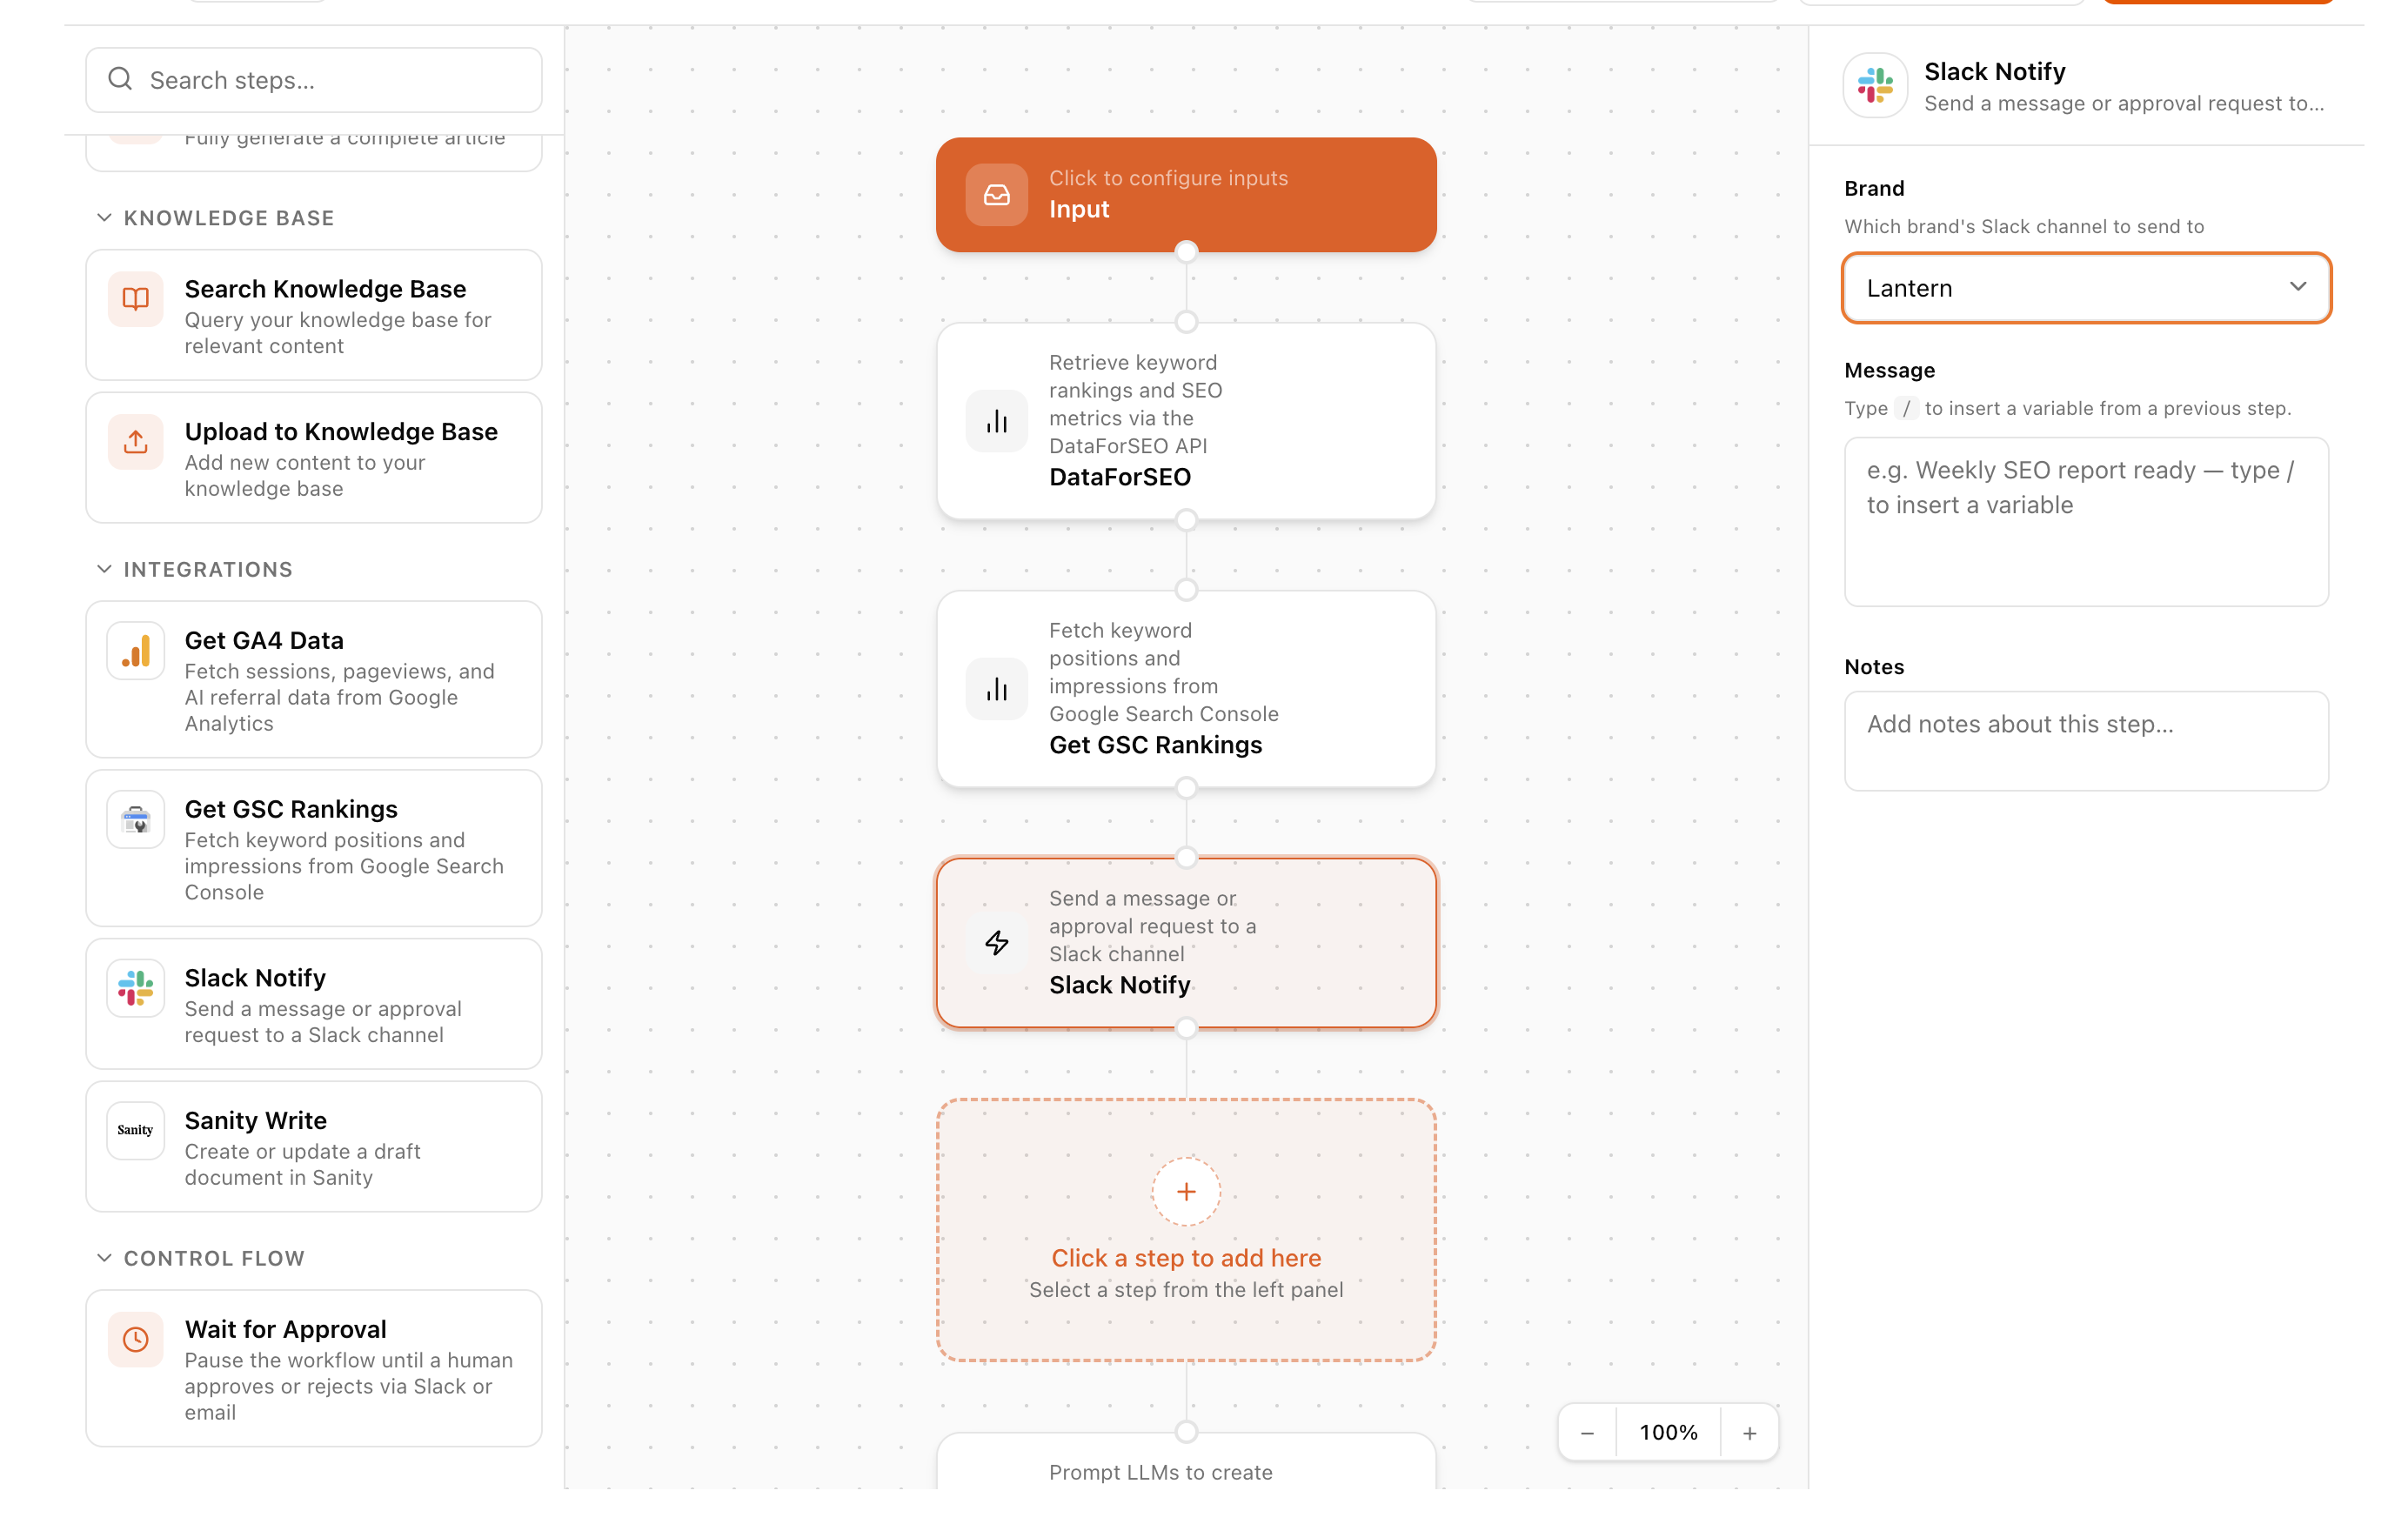Click the zoom out minus control
The height and width of the screenshot is (1524, 2408).
[1587, 1432]
